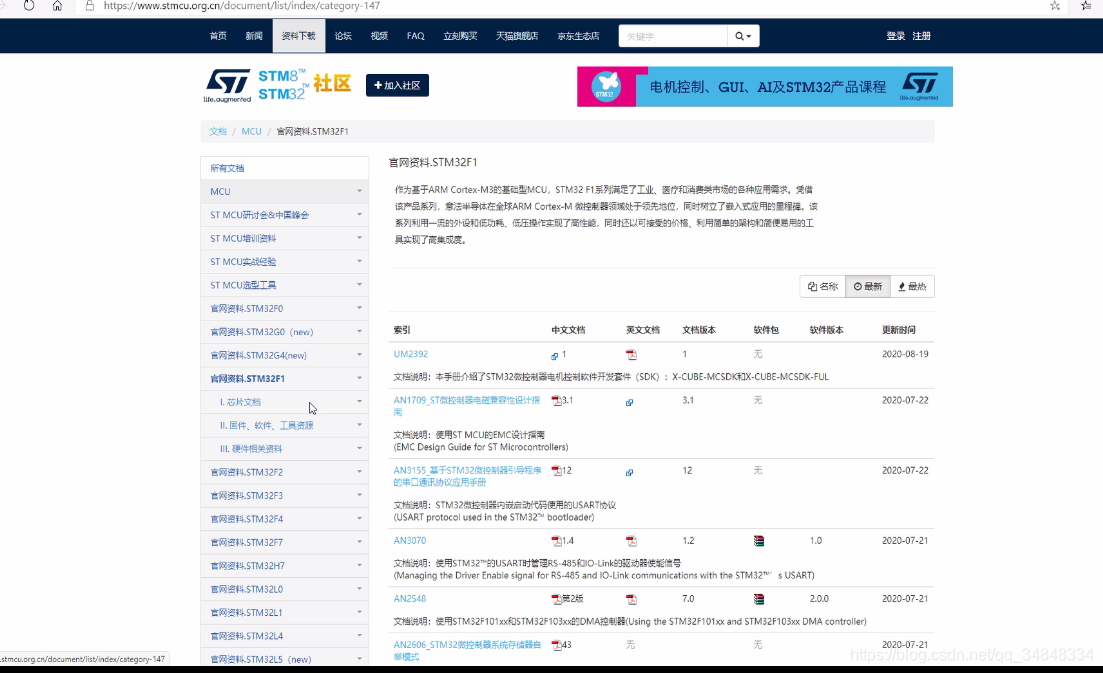Screen dimensions: 1103x673
Task: Sort documents by hottest (最热)
Action: click(912, 286)
